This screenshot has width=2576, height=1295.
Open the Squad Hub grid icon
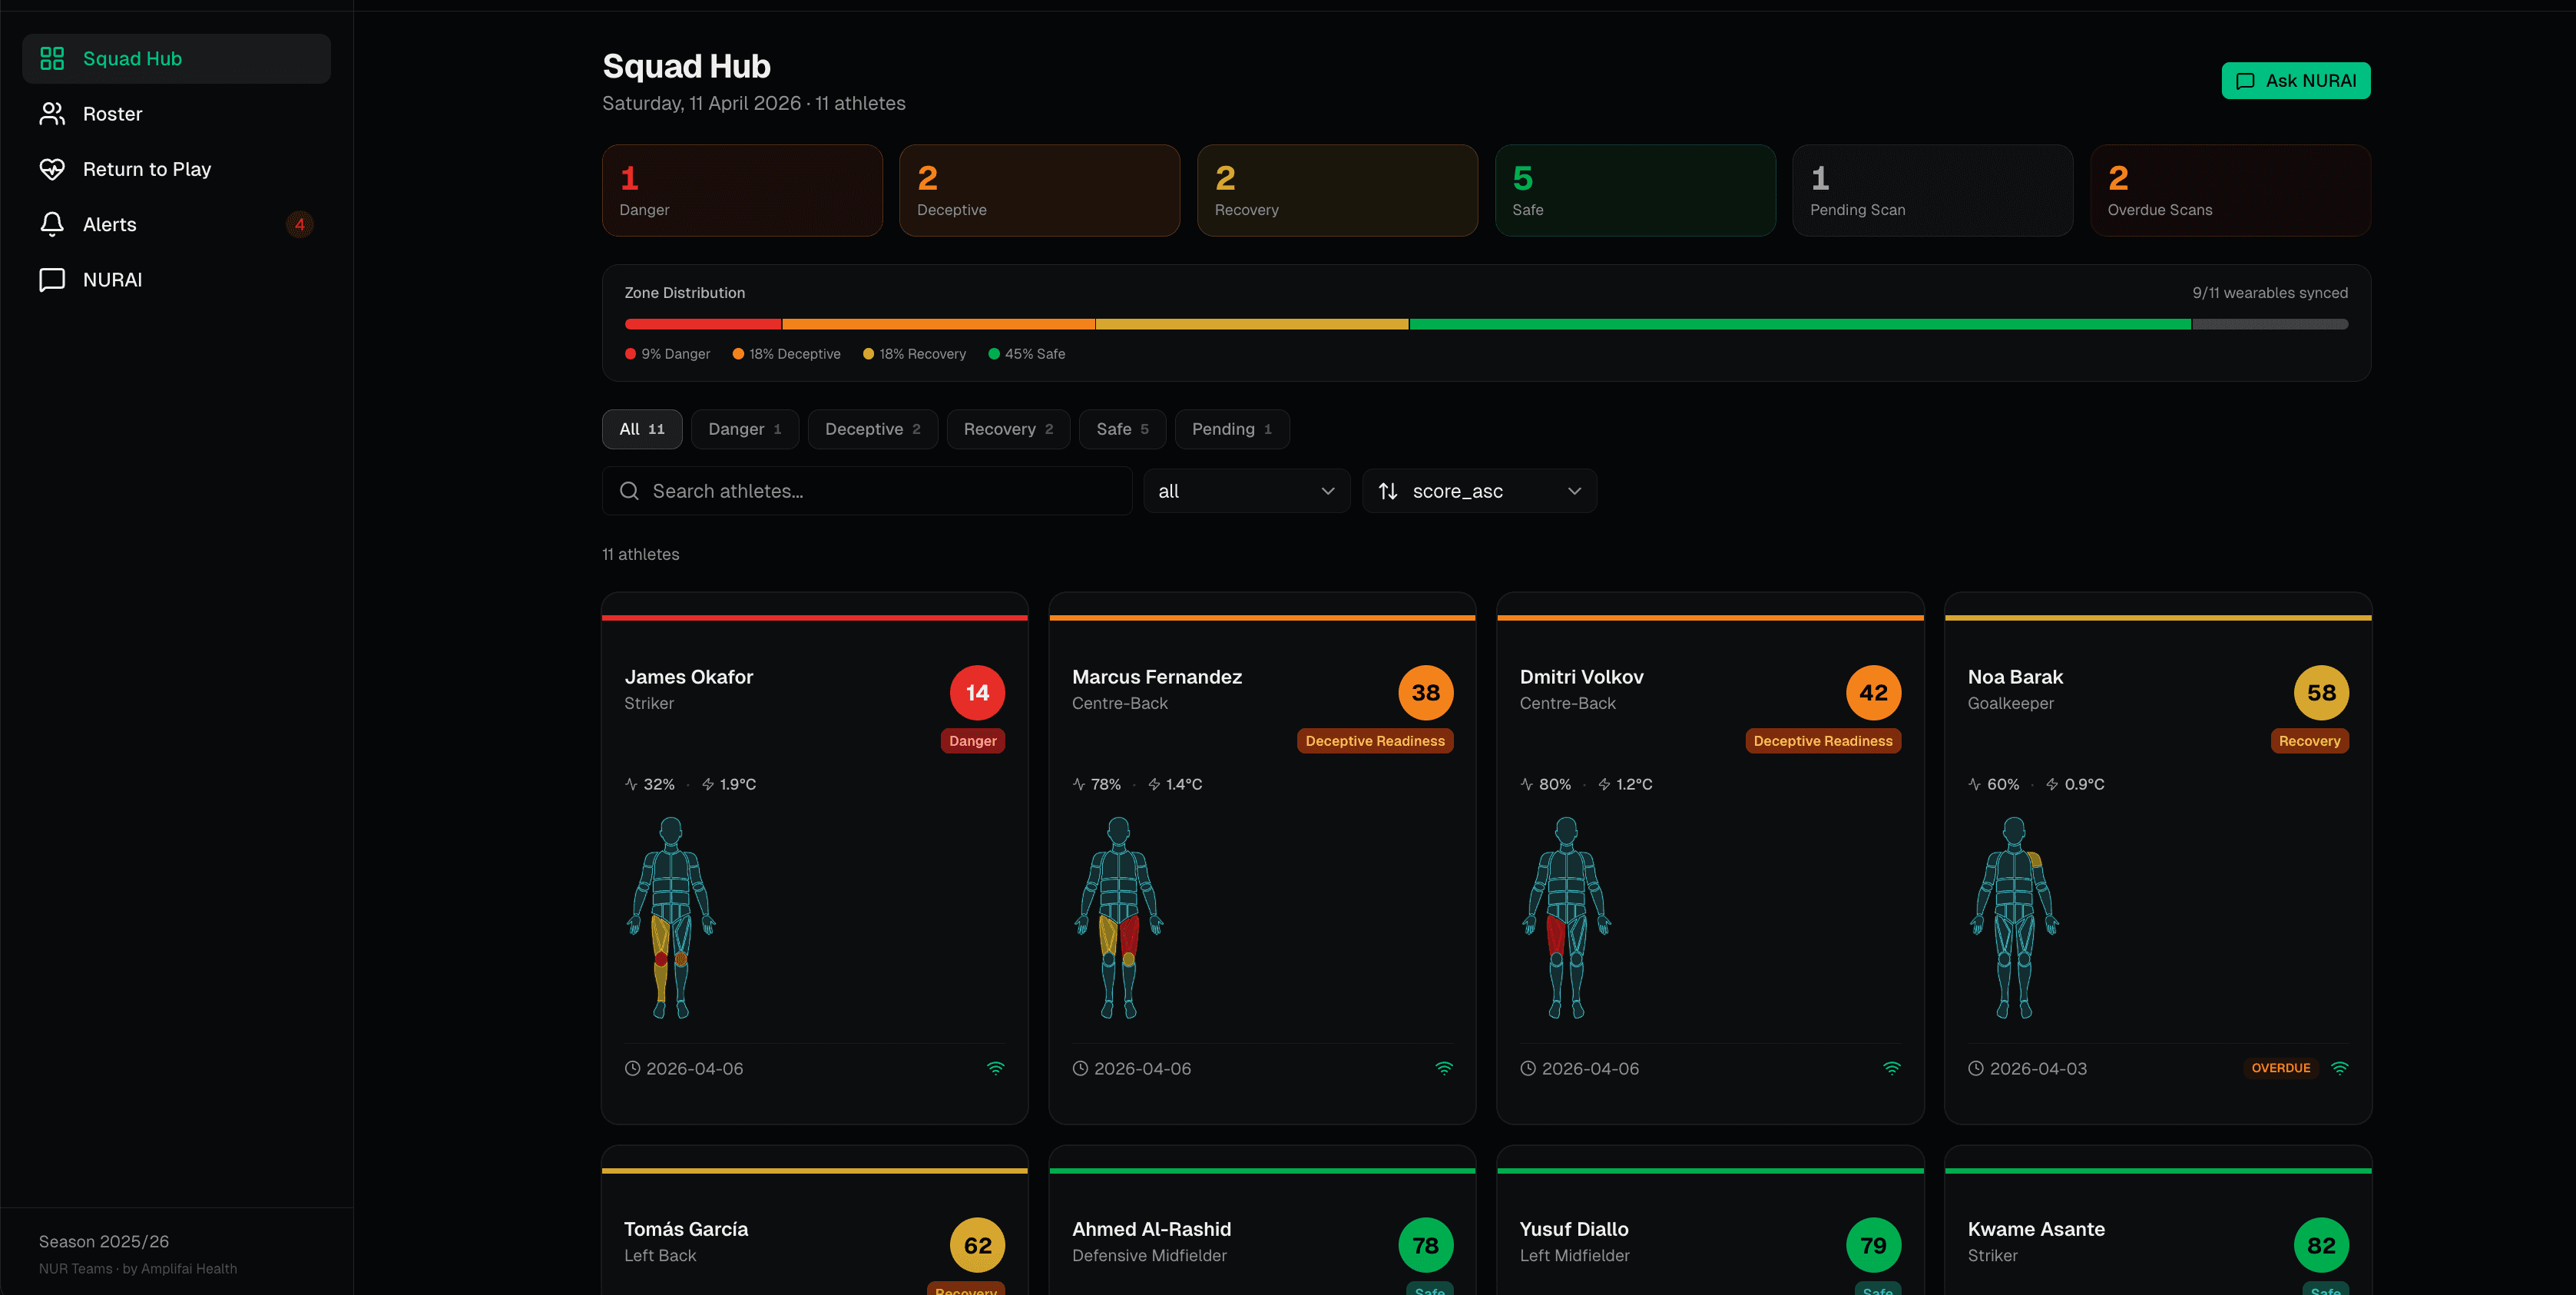53,58
